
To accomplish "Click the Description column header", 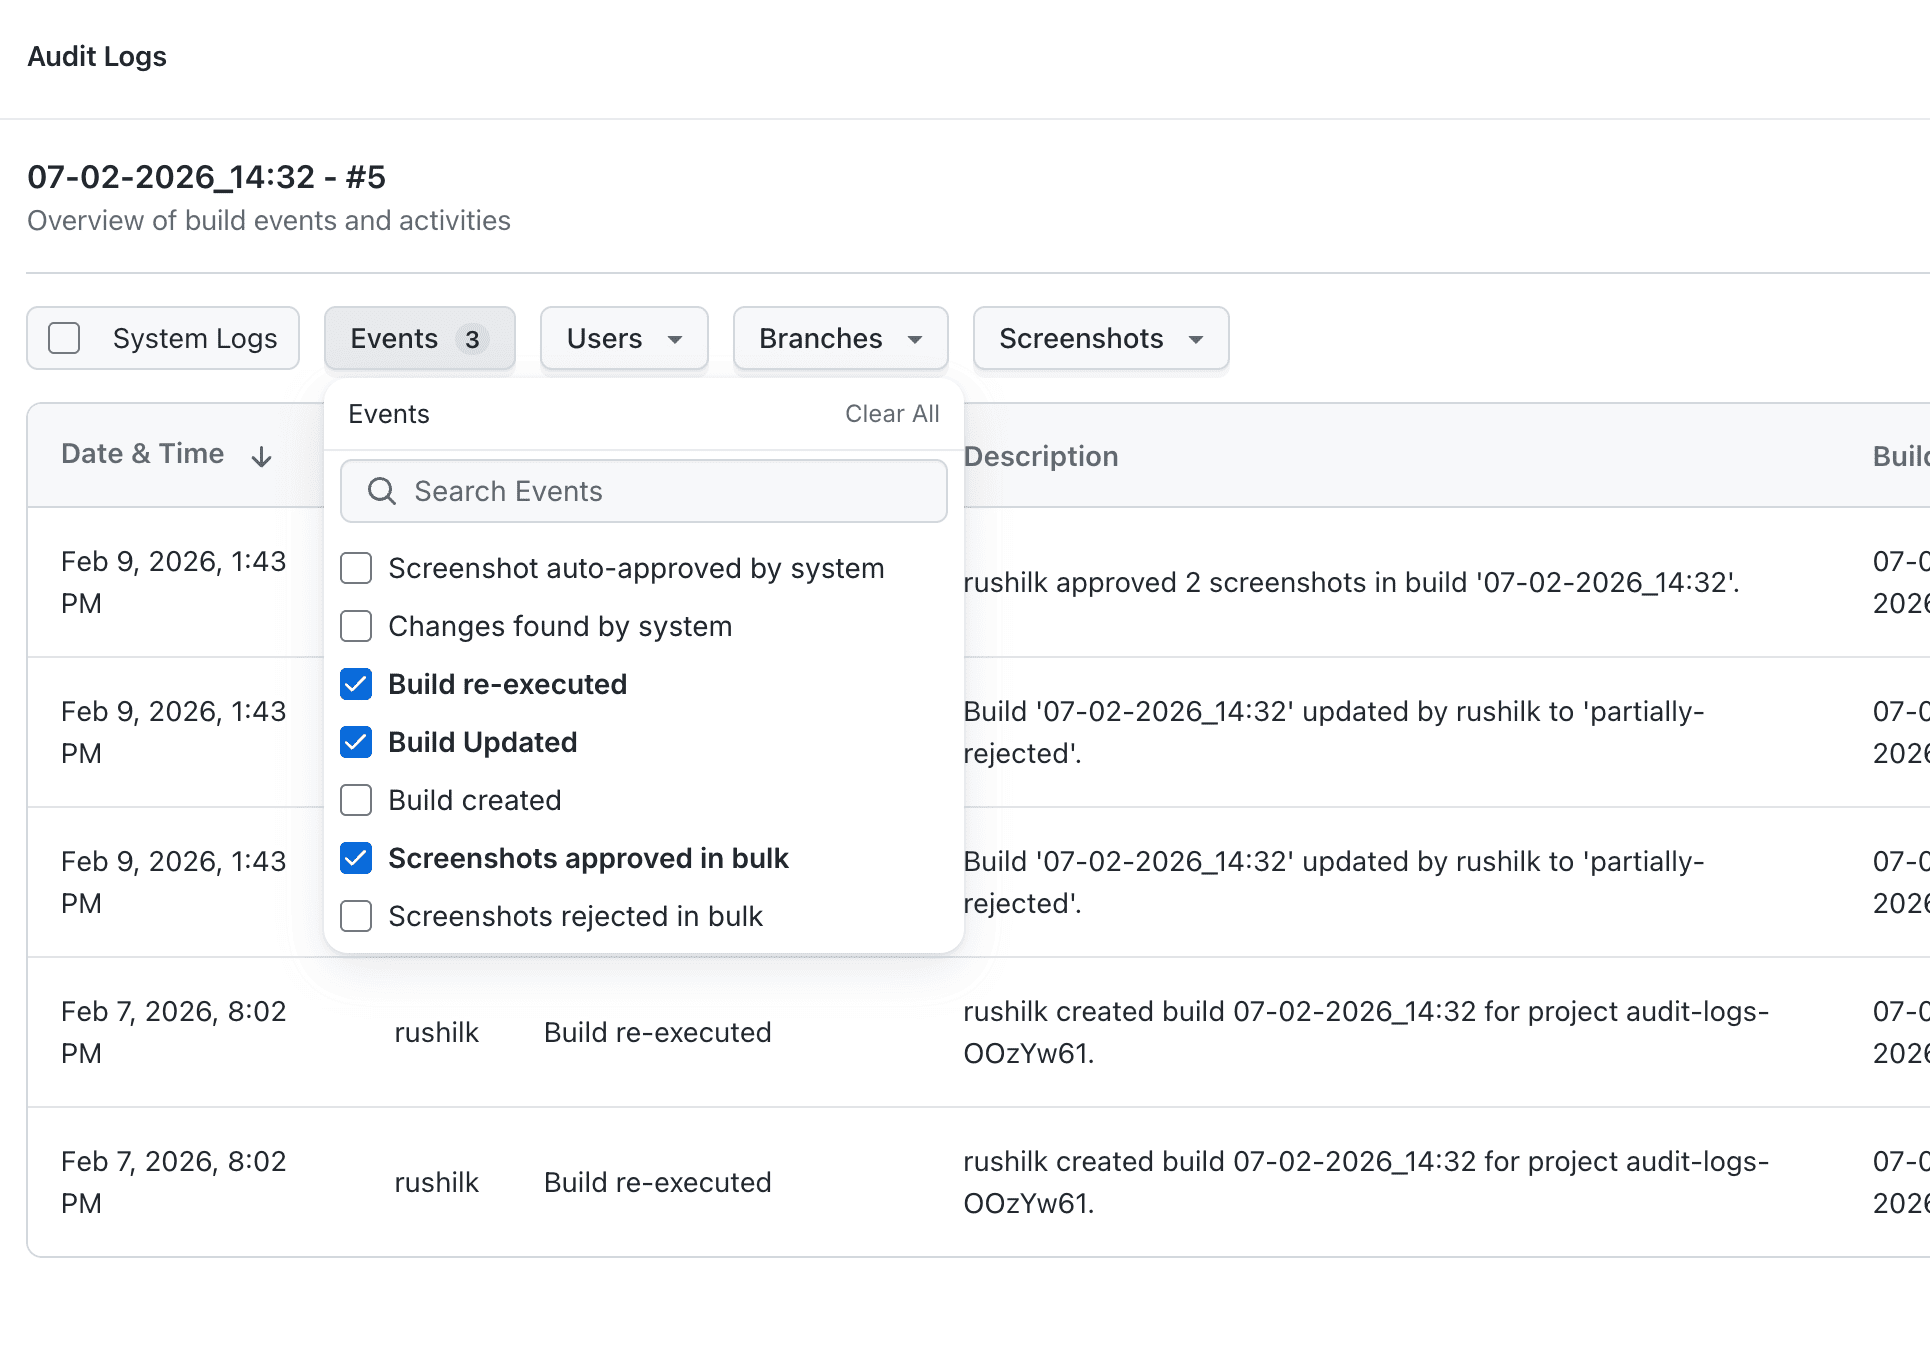I will [x=1041, y=456].
